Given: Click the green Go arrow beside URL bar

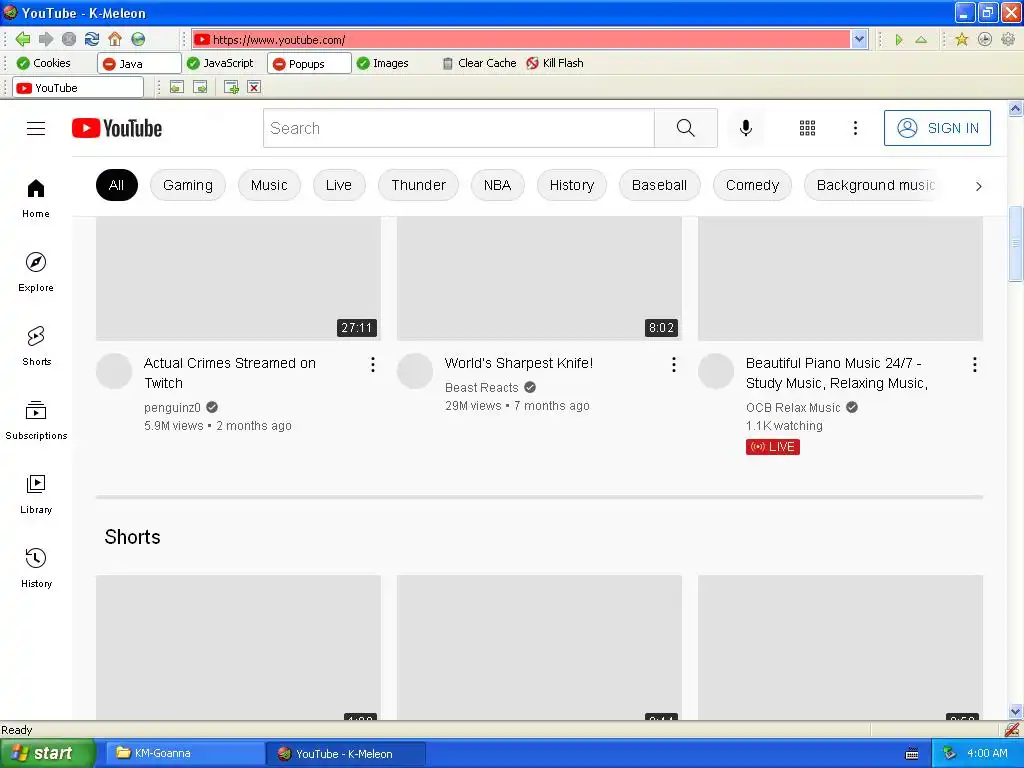Looking at the screenshot, I should 899,40.
